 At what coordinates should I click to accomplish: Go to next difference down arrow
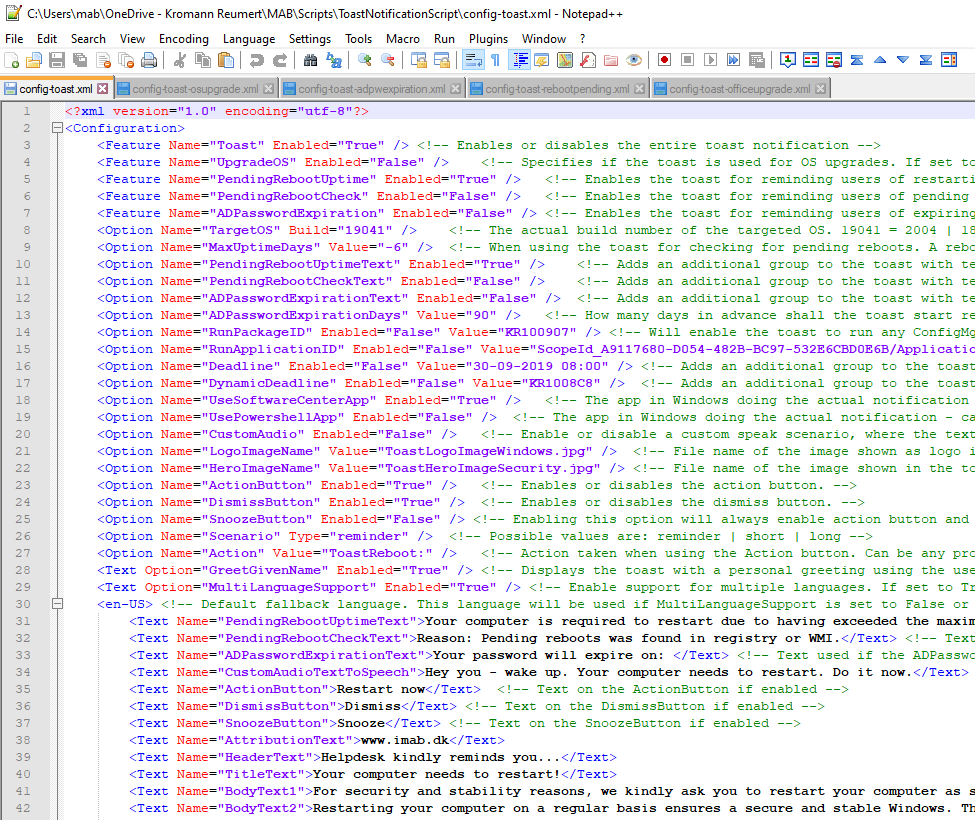pyautogui.click(x=903, y=60)
